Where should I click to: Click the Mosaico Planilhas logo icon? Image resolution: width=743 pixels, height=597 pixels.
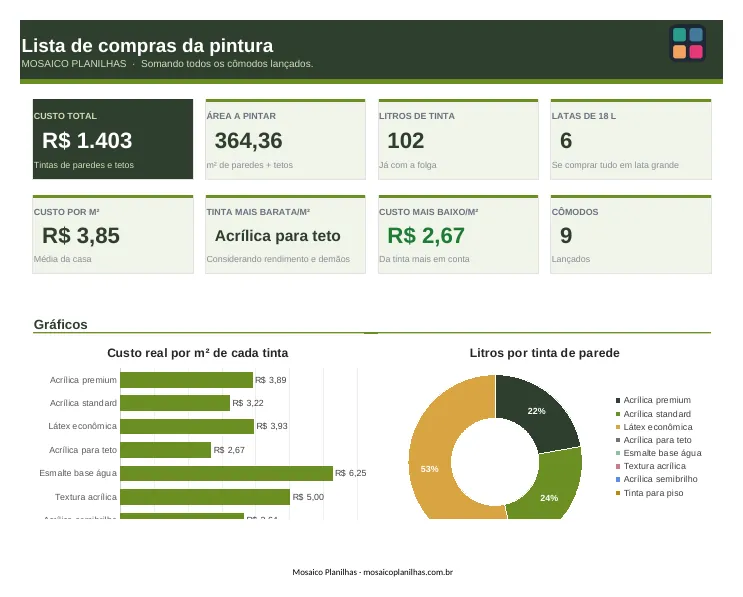[x=688, y=43]
